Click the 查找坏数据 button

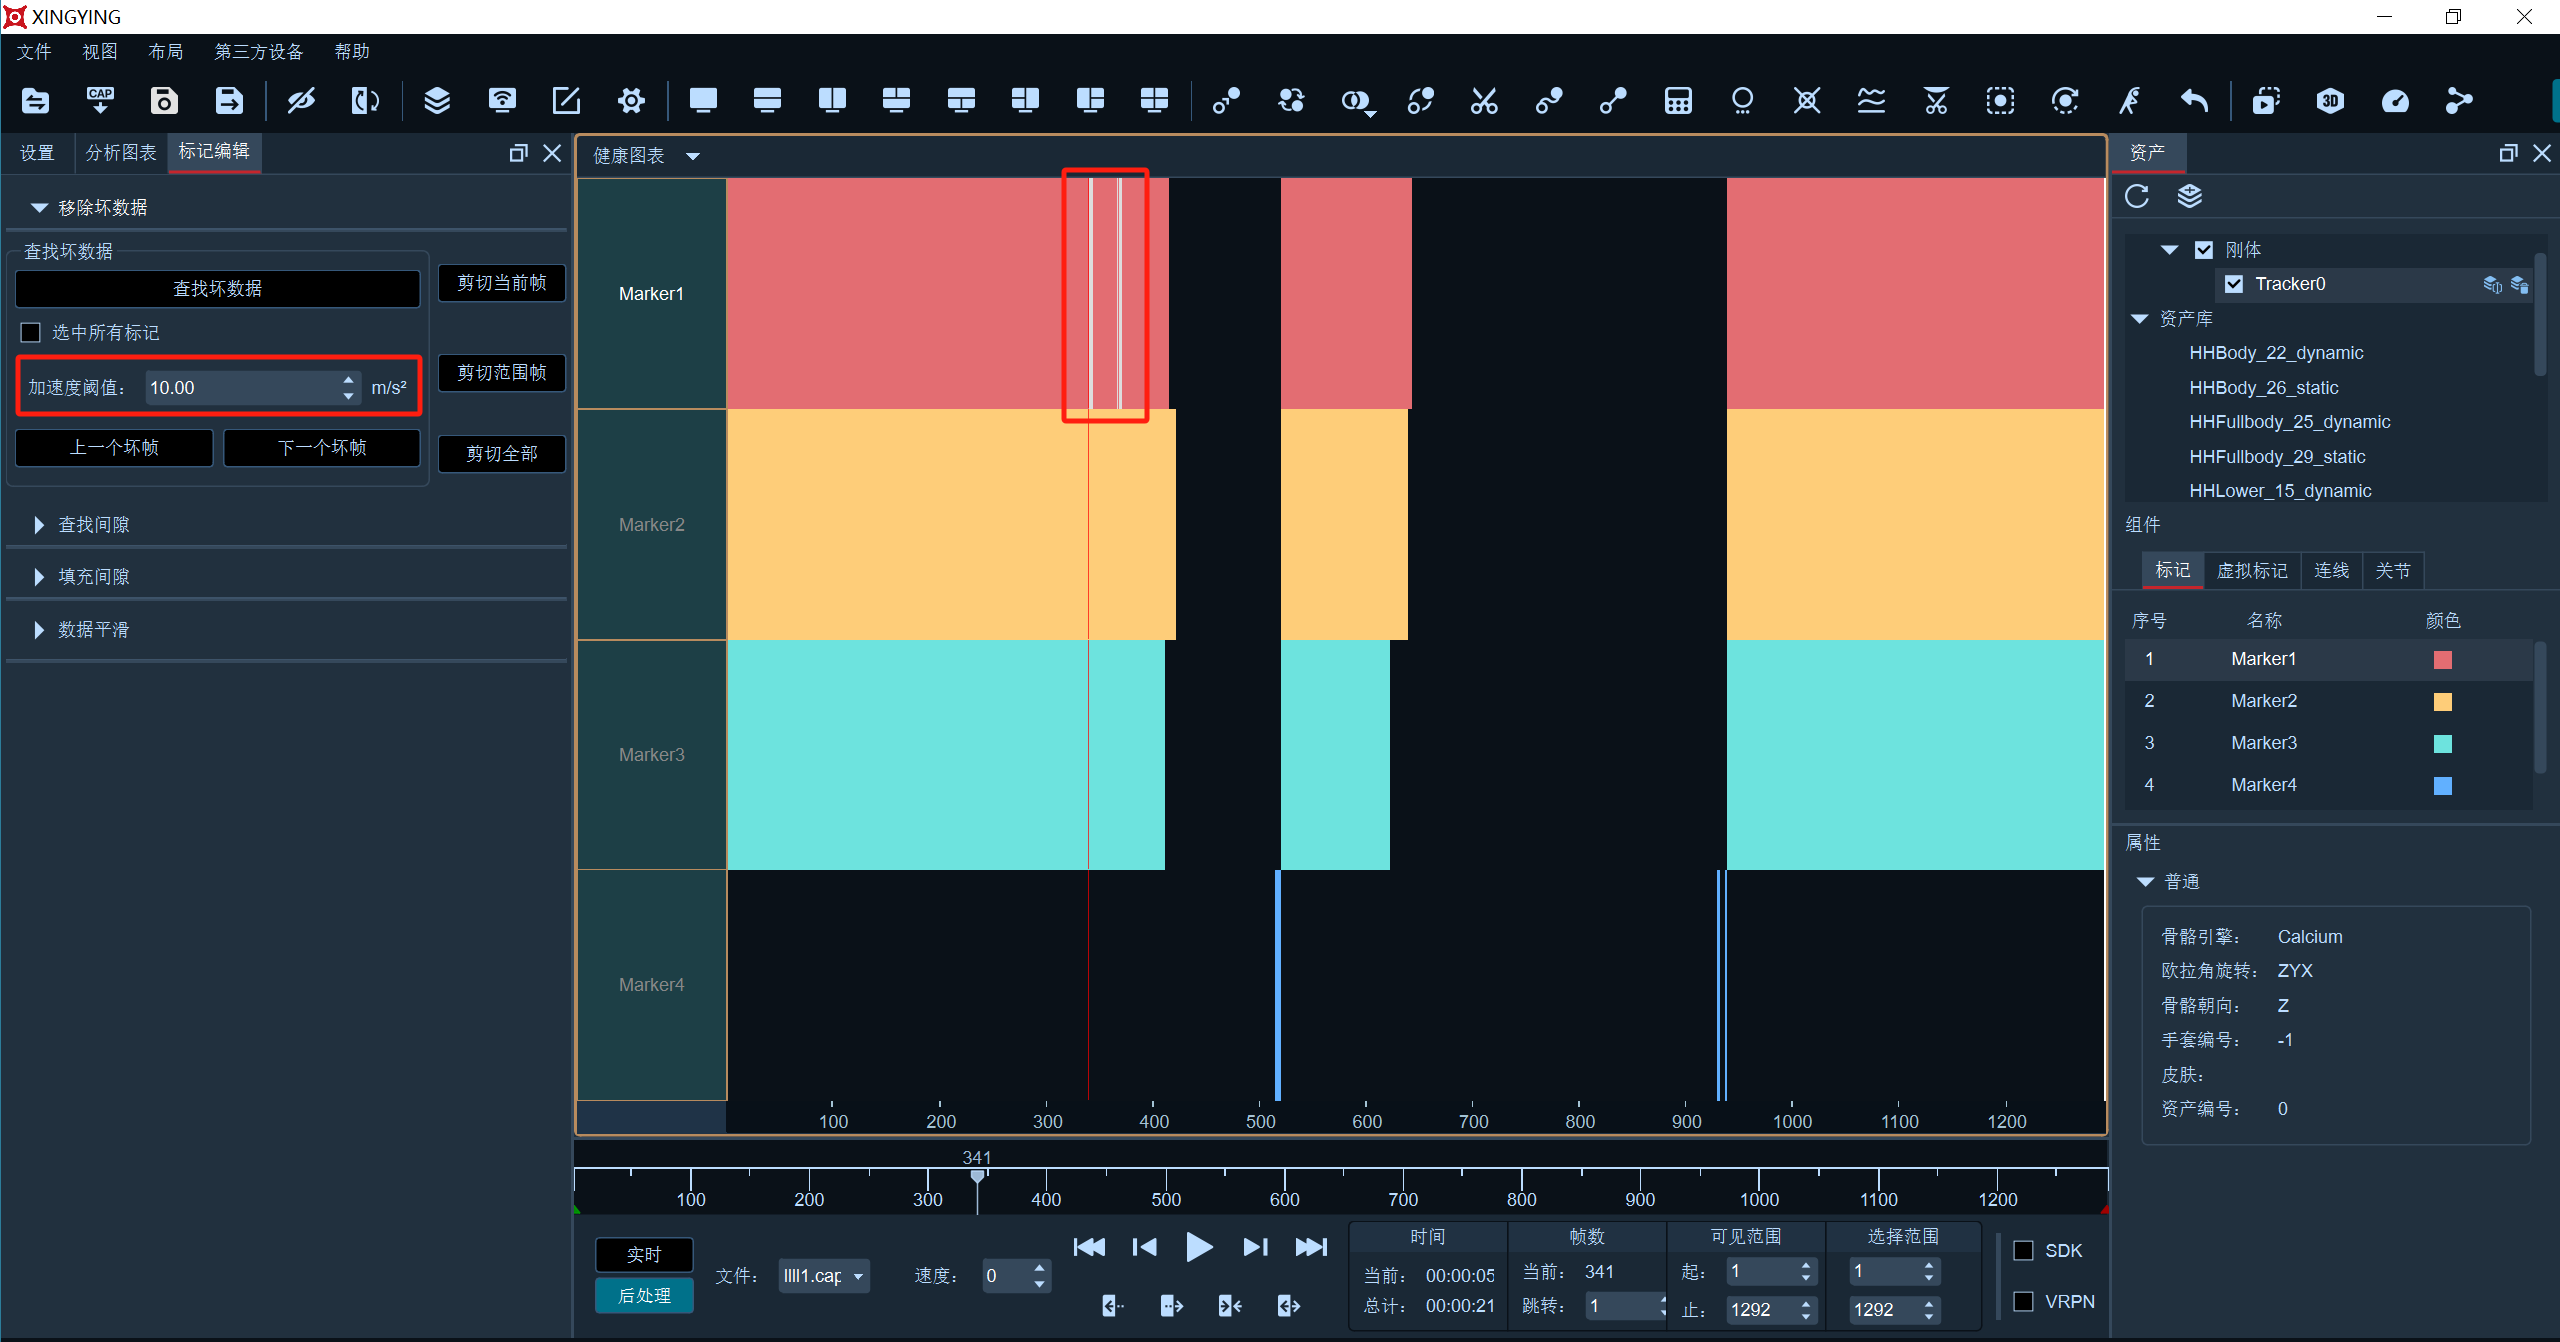[218, 289]
